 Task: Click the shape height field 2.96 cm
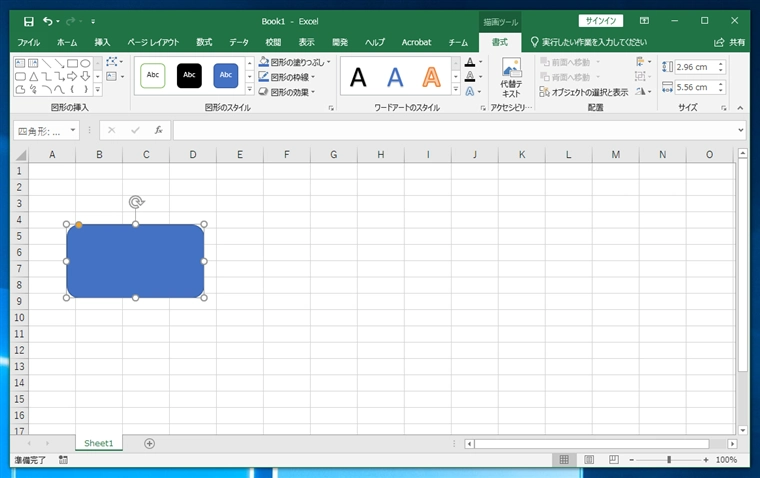pyautogui.click(x=696, y=67)
